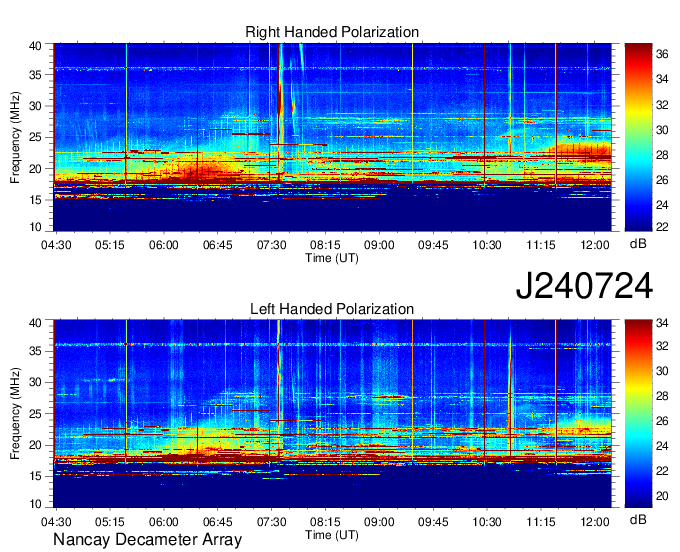This screenshot has height=552, width=680.
Task: Click the 07:30 time tick of Right Handed plot
Action: [271, 245]
